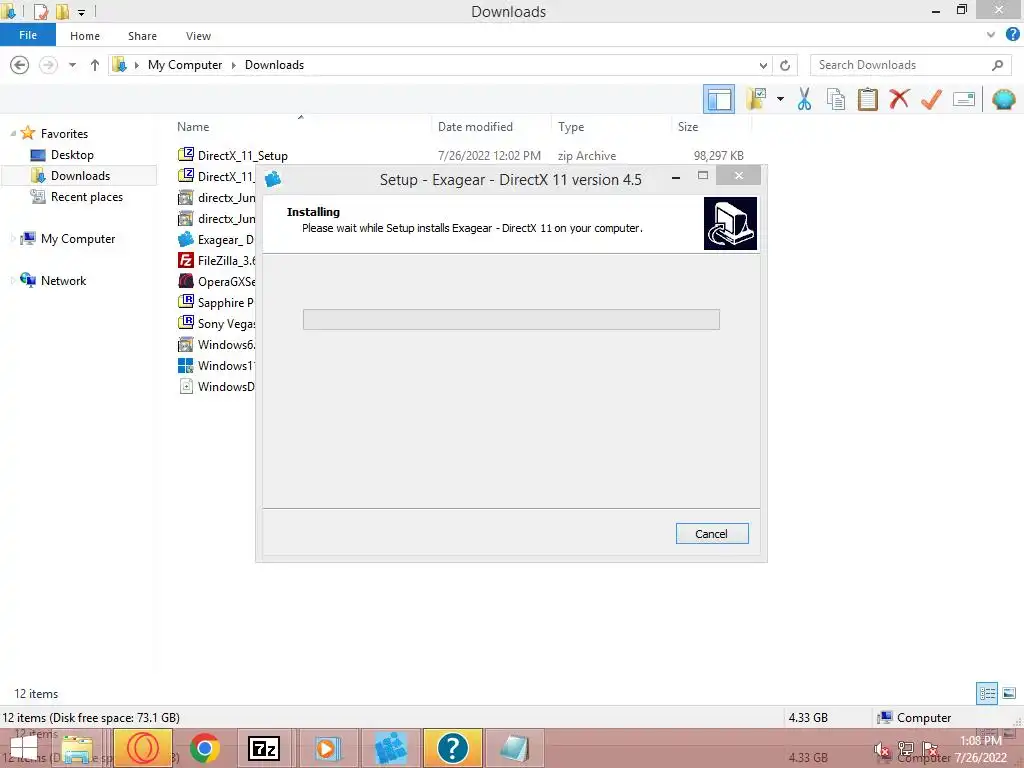Image resolution: width=1024 pixels, height=768 pixels.
Task: Switch to large icons view
Action: click(1009, 693)
